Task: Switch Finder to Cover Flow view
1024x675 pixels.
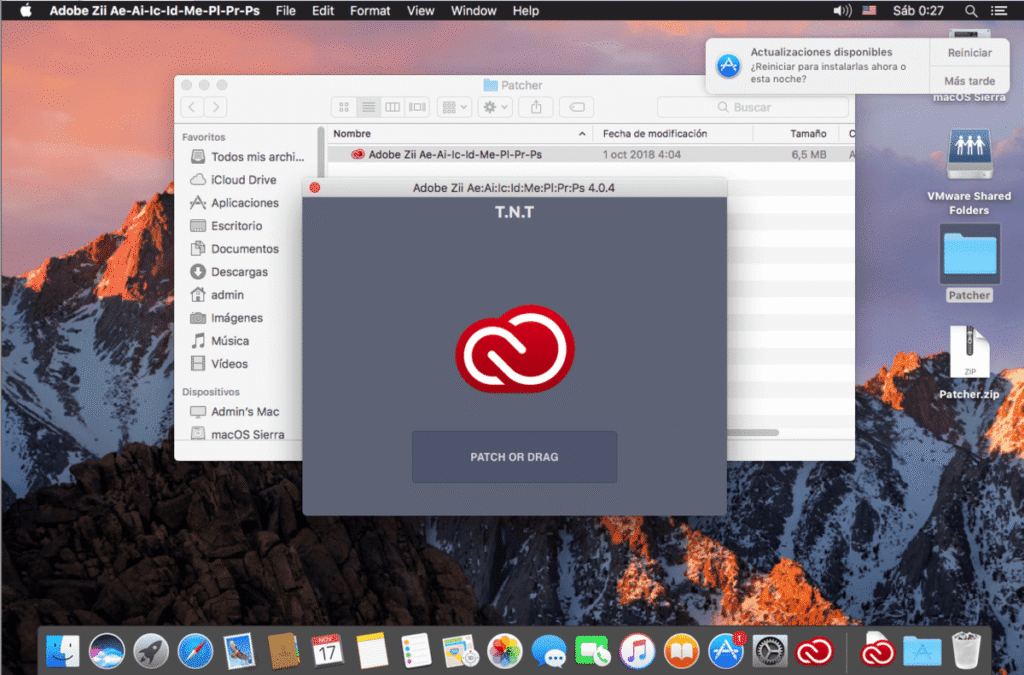Action: [x=417, y=107]
